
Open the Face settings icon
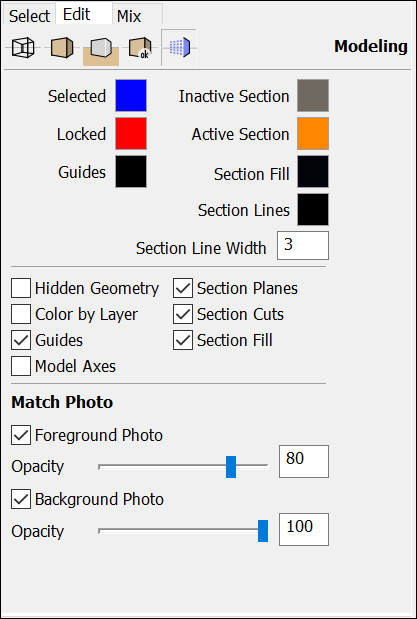pos(62,48)
